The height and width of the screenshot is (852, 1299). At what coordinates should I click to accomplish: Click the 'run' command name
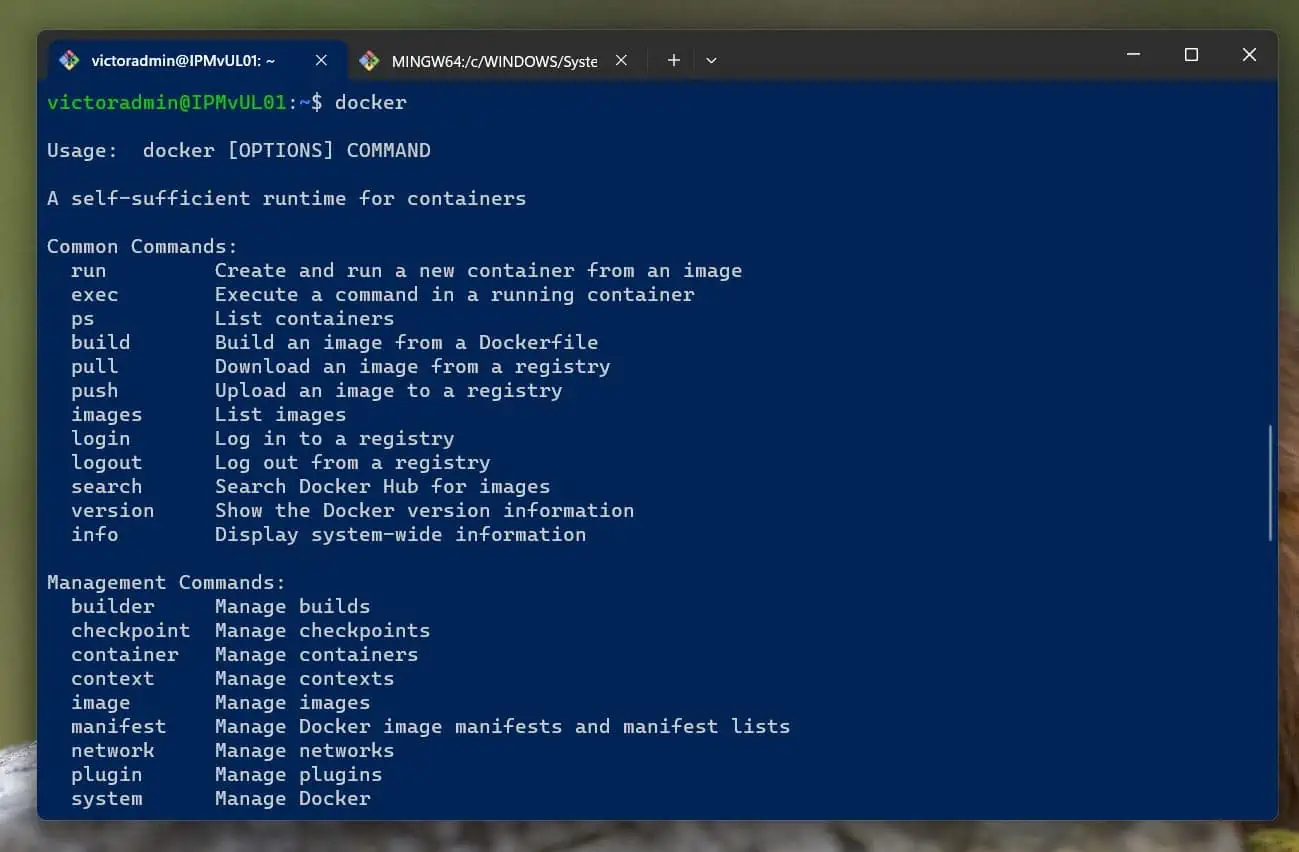89,270
